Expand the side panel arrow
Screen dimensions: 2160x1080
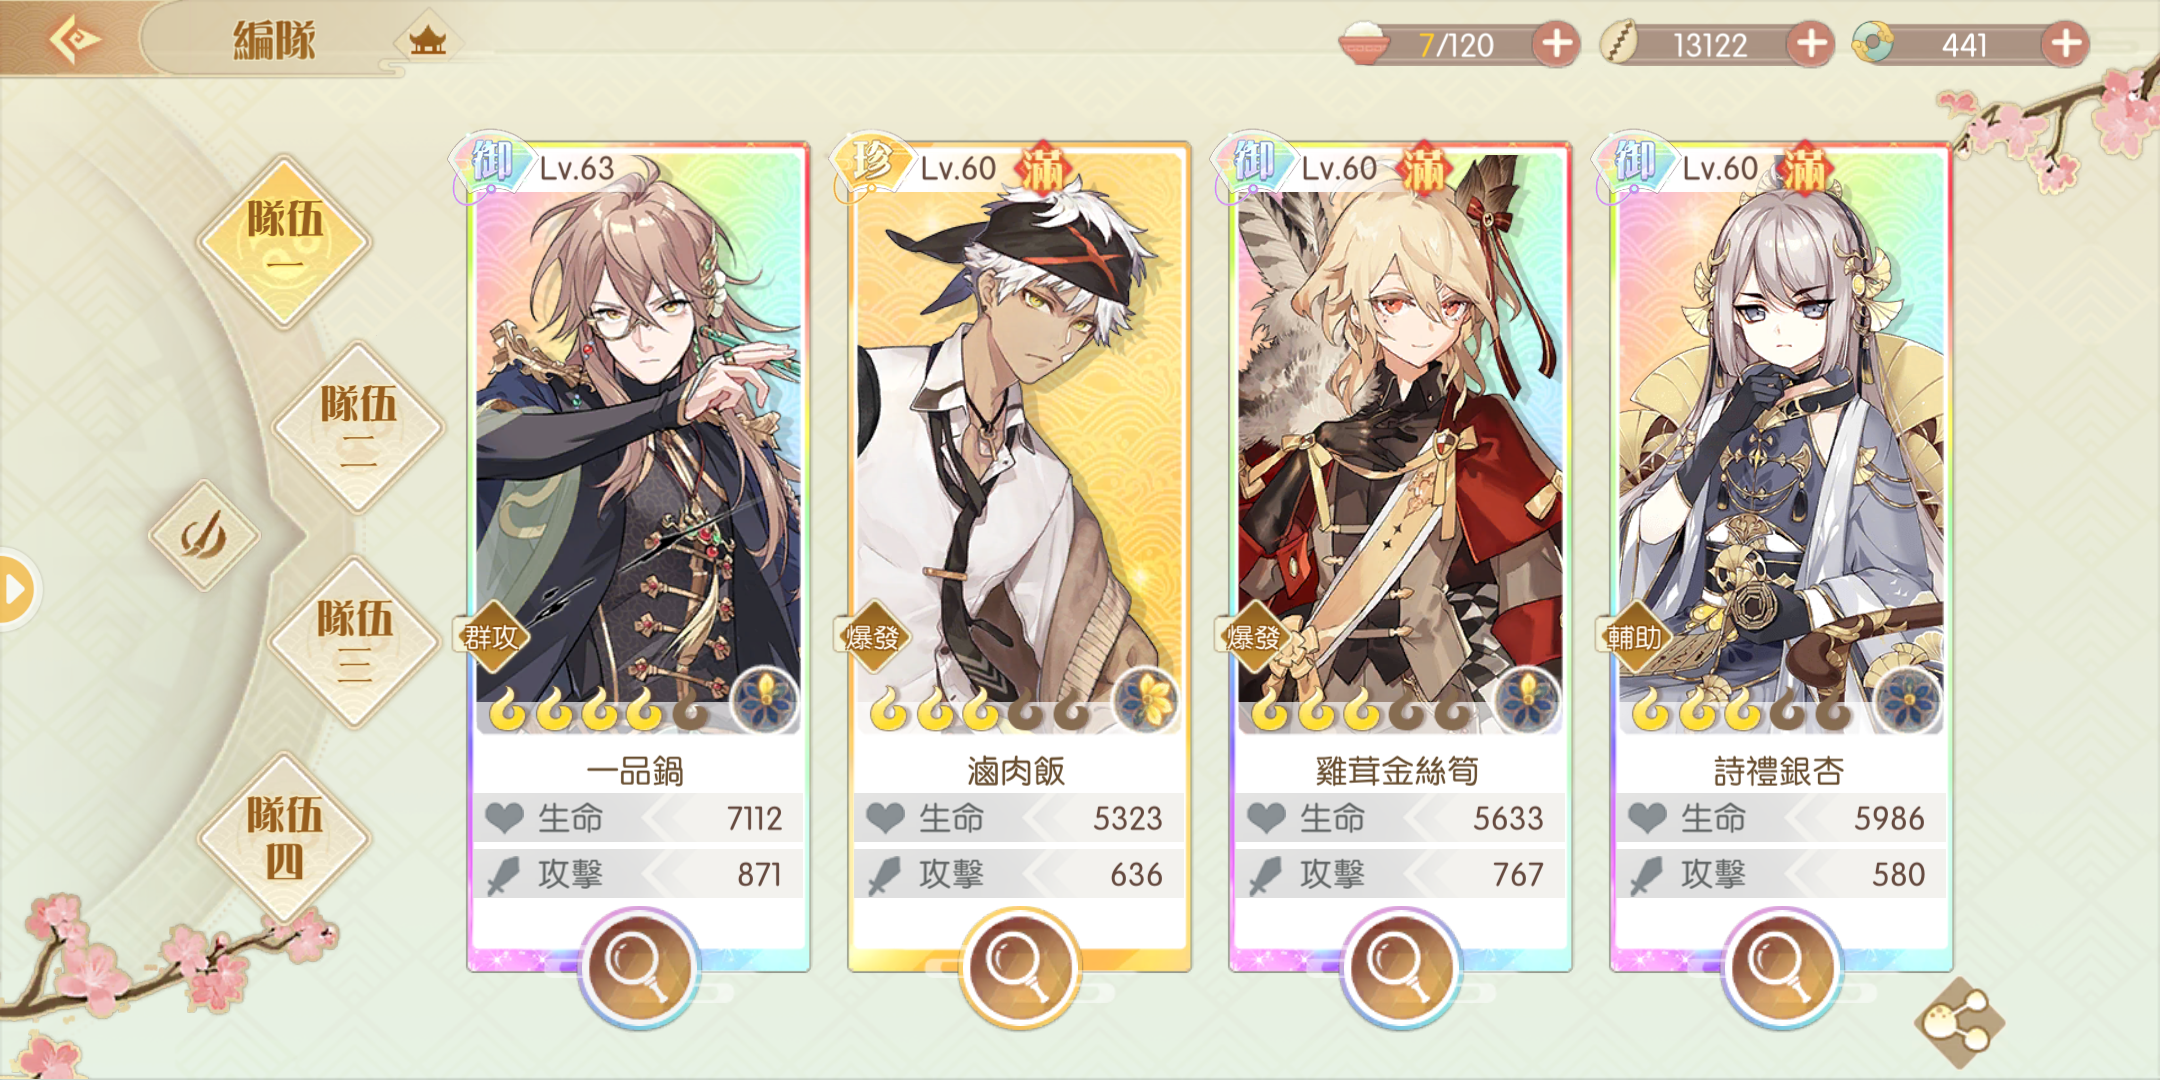click(16, 589)
